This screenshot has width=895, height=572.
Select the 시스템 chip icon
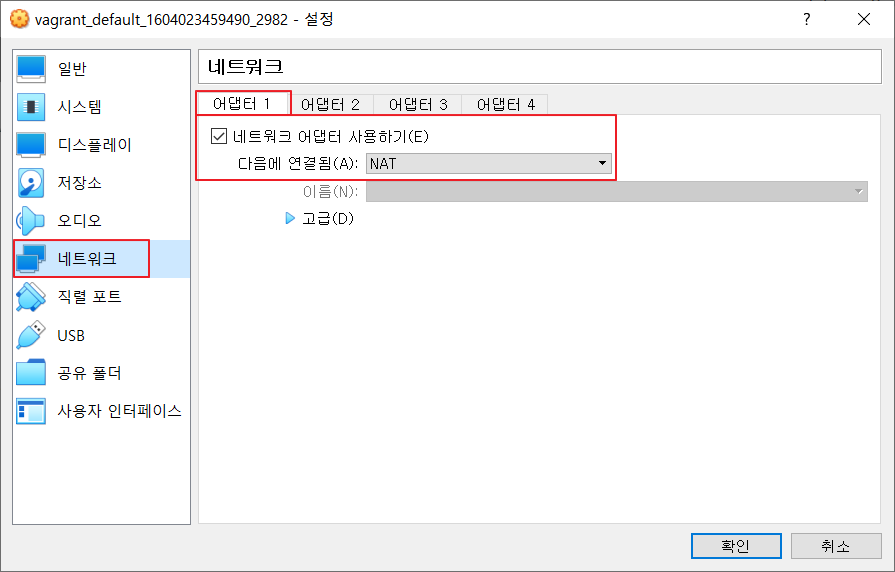click(x=31, y=107)
